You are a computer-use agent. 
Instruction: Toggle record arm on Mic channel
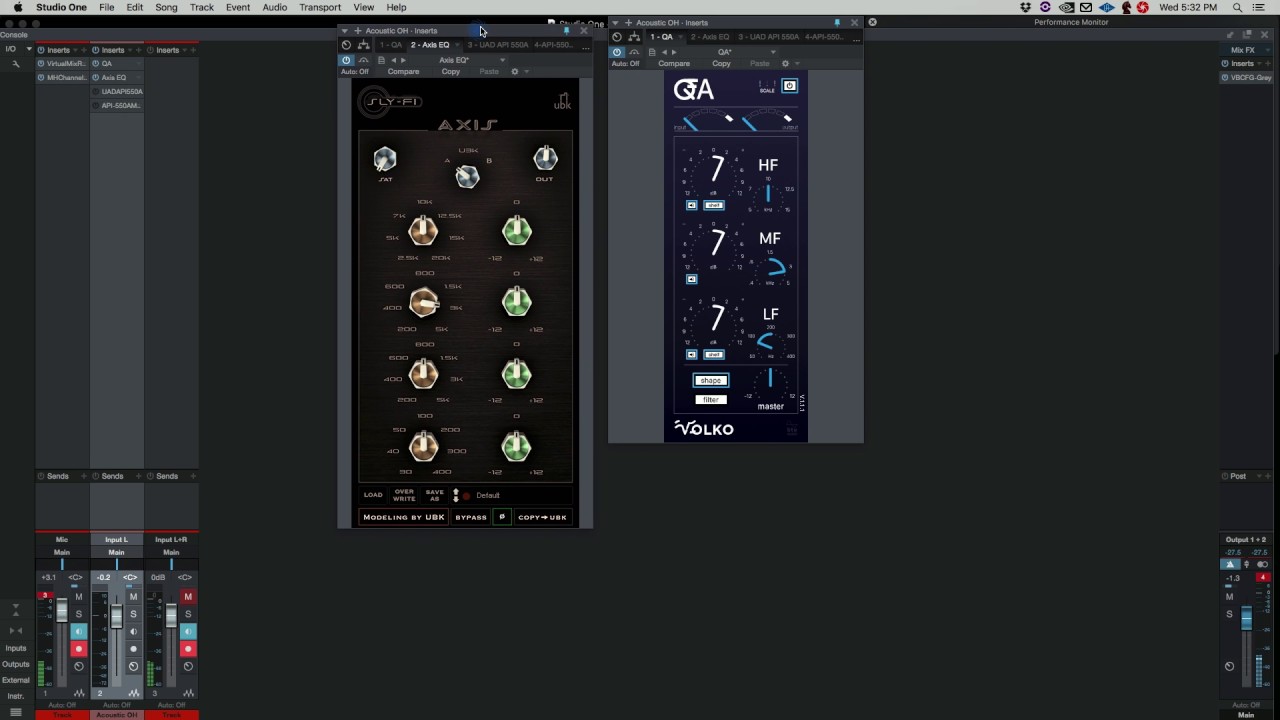pyautogui.click(x=79, y=649)
